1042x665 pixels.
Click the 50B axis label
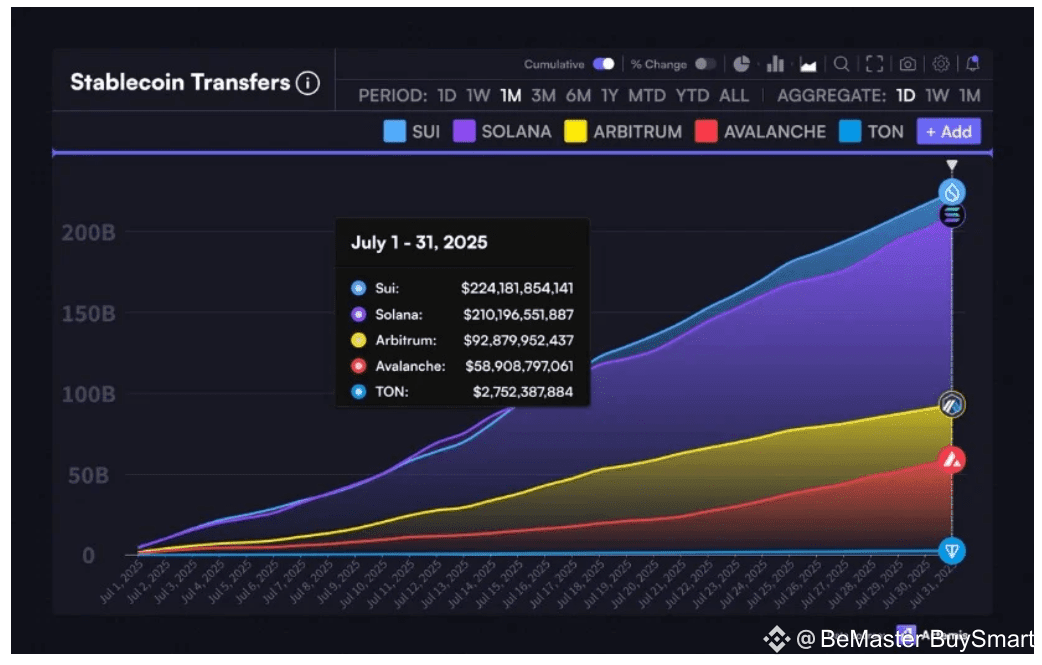(88, 476)
